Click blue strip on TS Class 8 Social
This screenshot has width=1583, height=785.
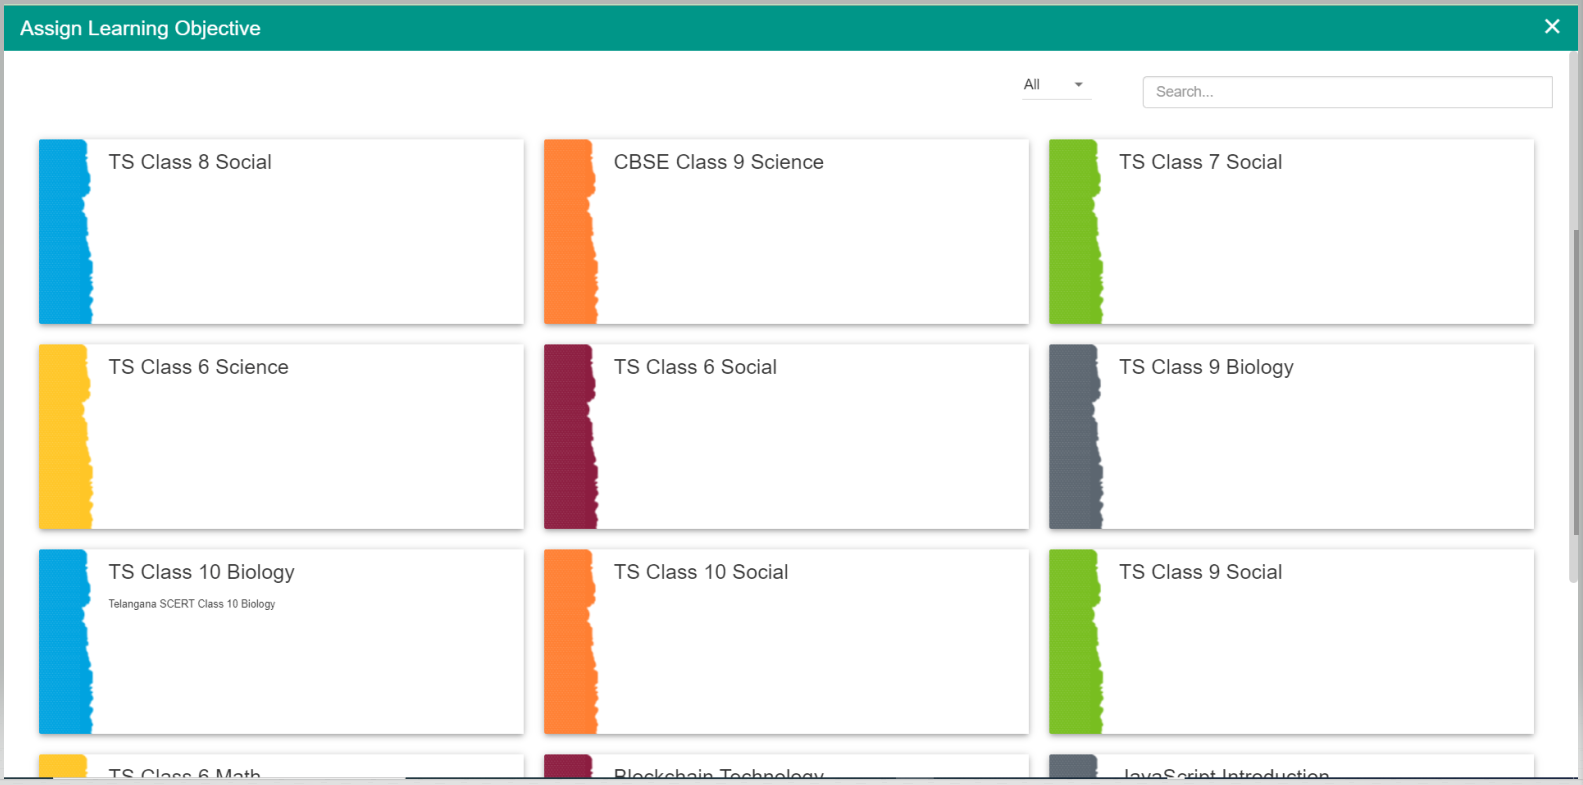click(64, 232)
